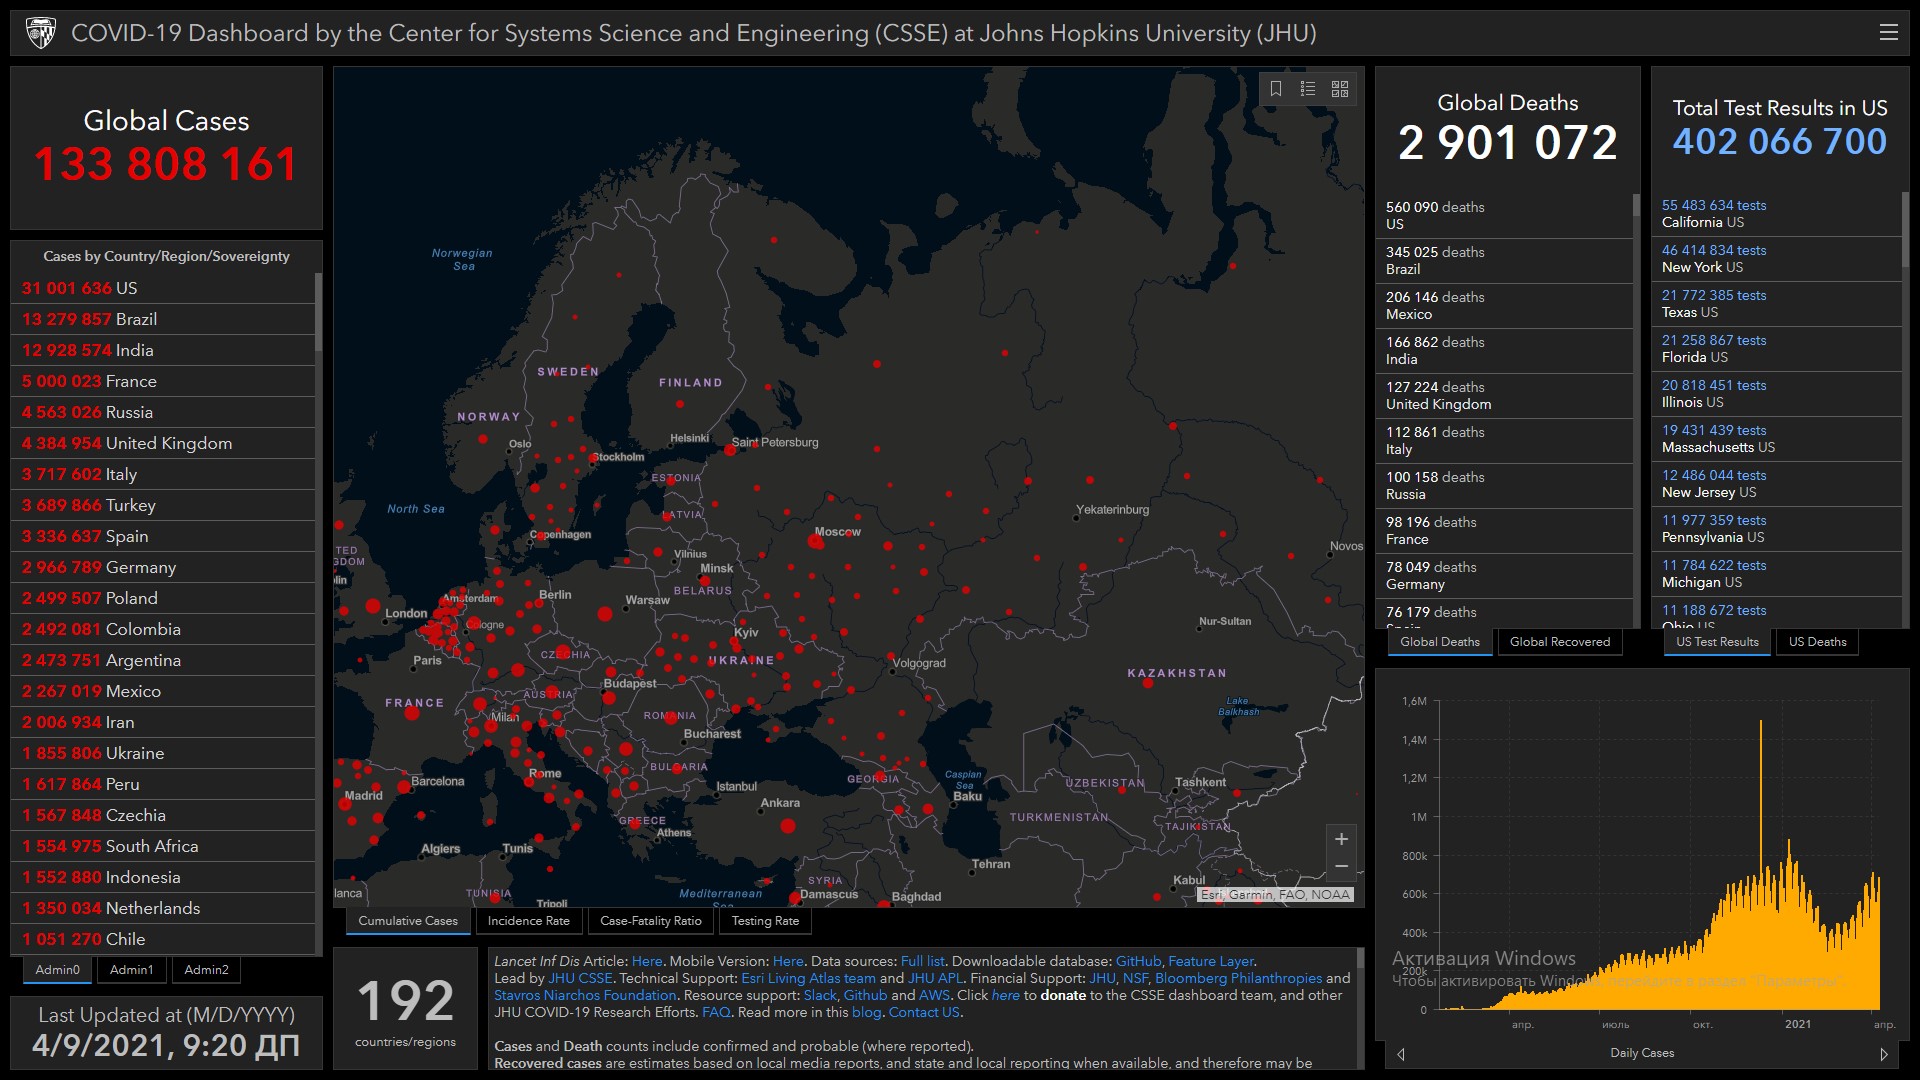Image resolution: width=1920 pixels, height=1080 pixels.
Task: Zoom in the map with plus button
Action: [x=1341, y=839]
